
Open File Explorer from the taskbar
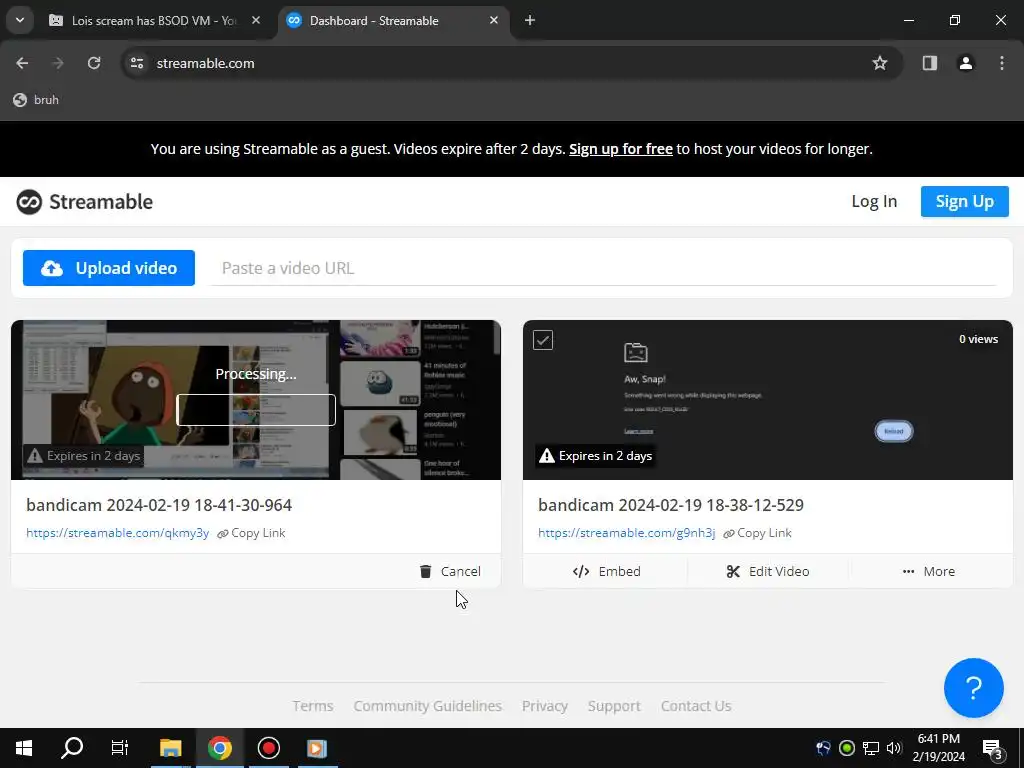pyautogui.click(x=170, y=748)
